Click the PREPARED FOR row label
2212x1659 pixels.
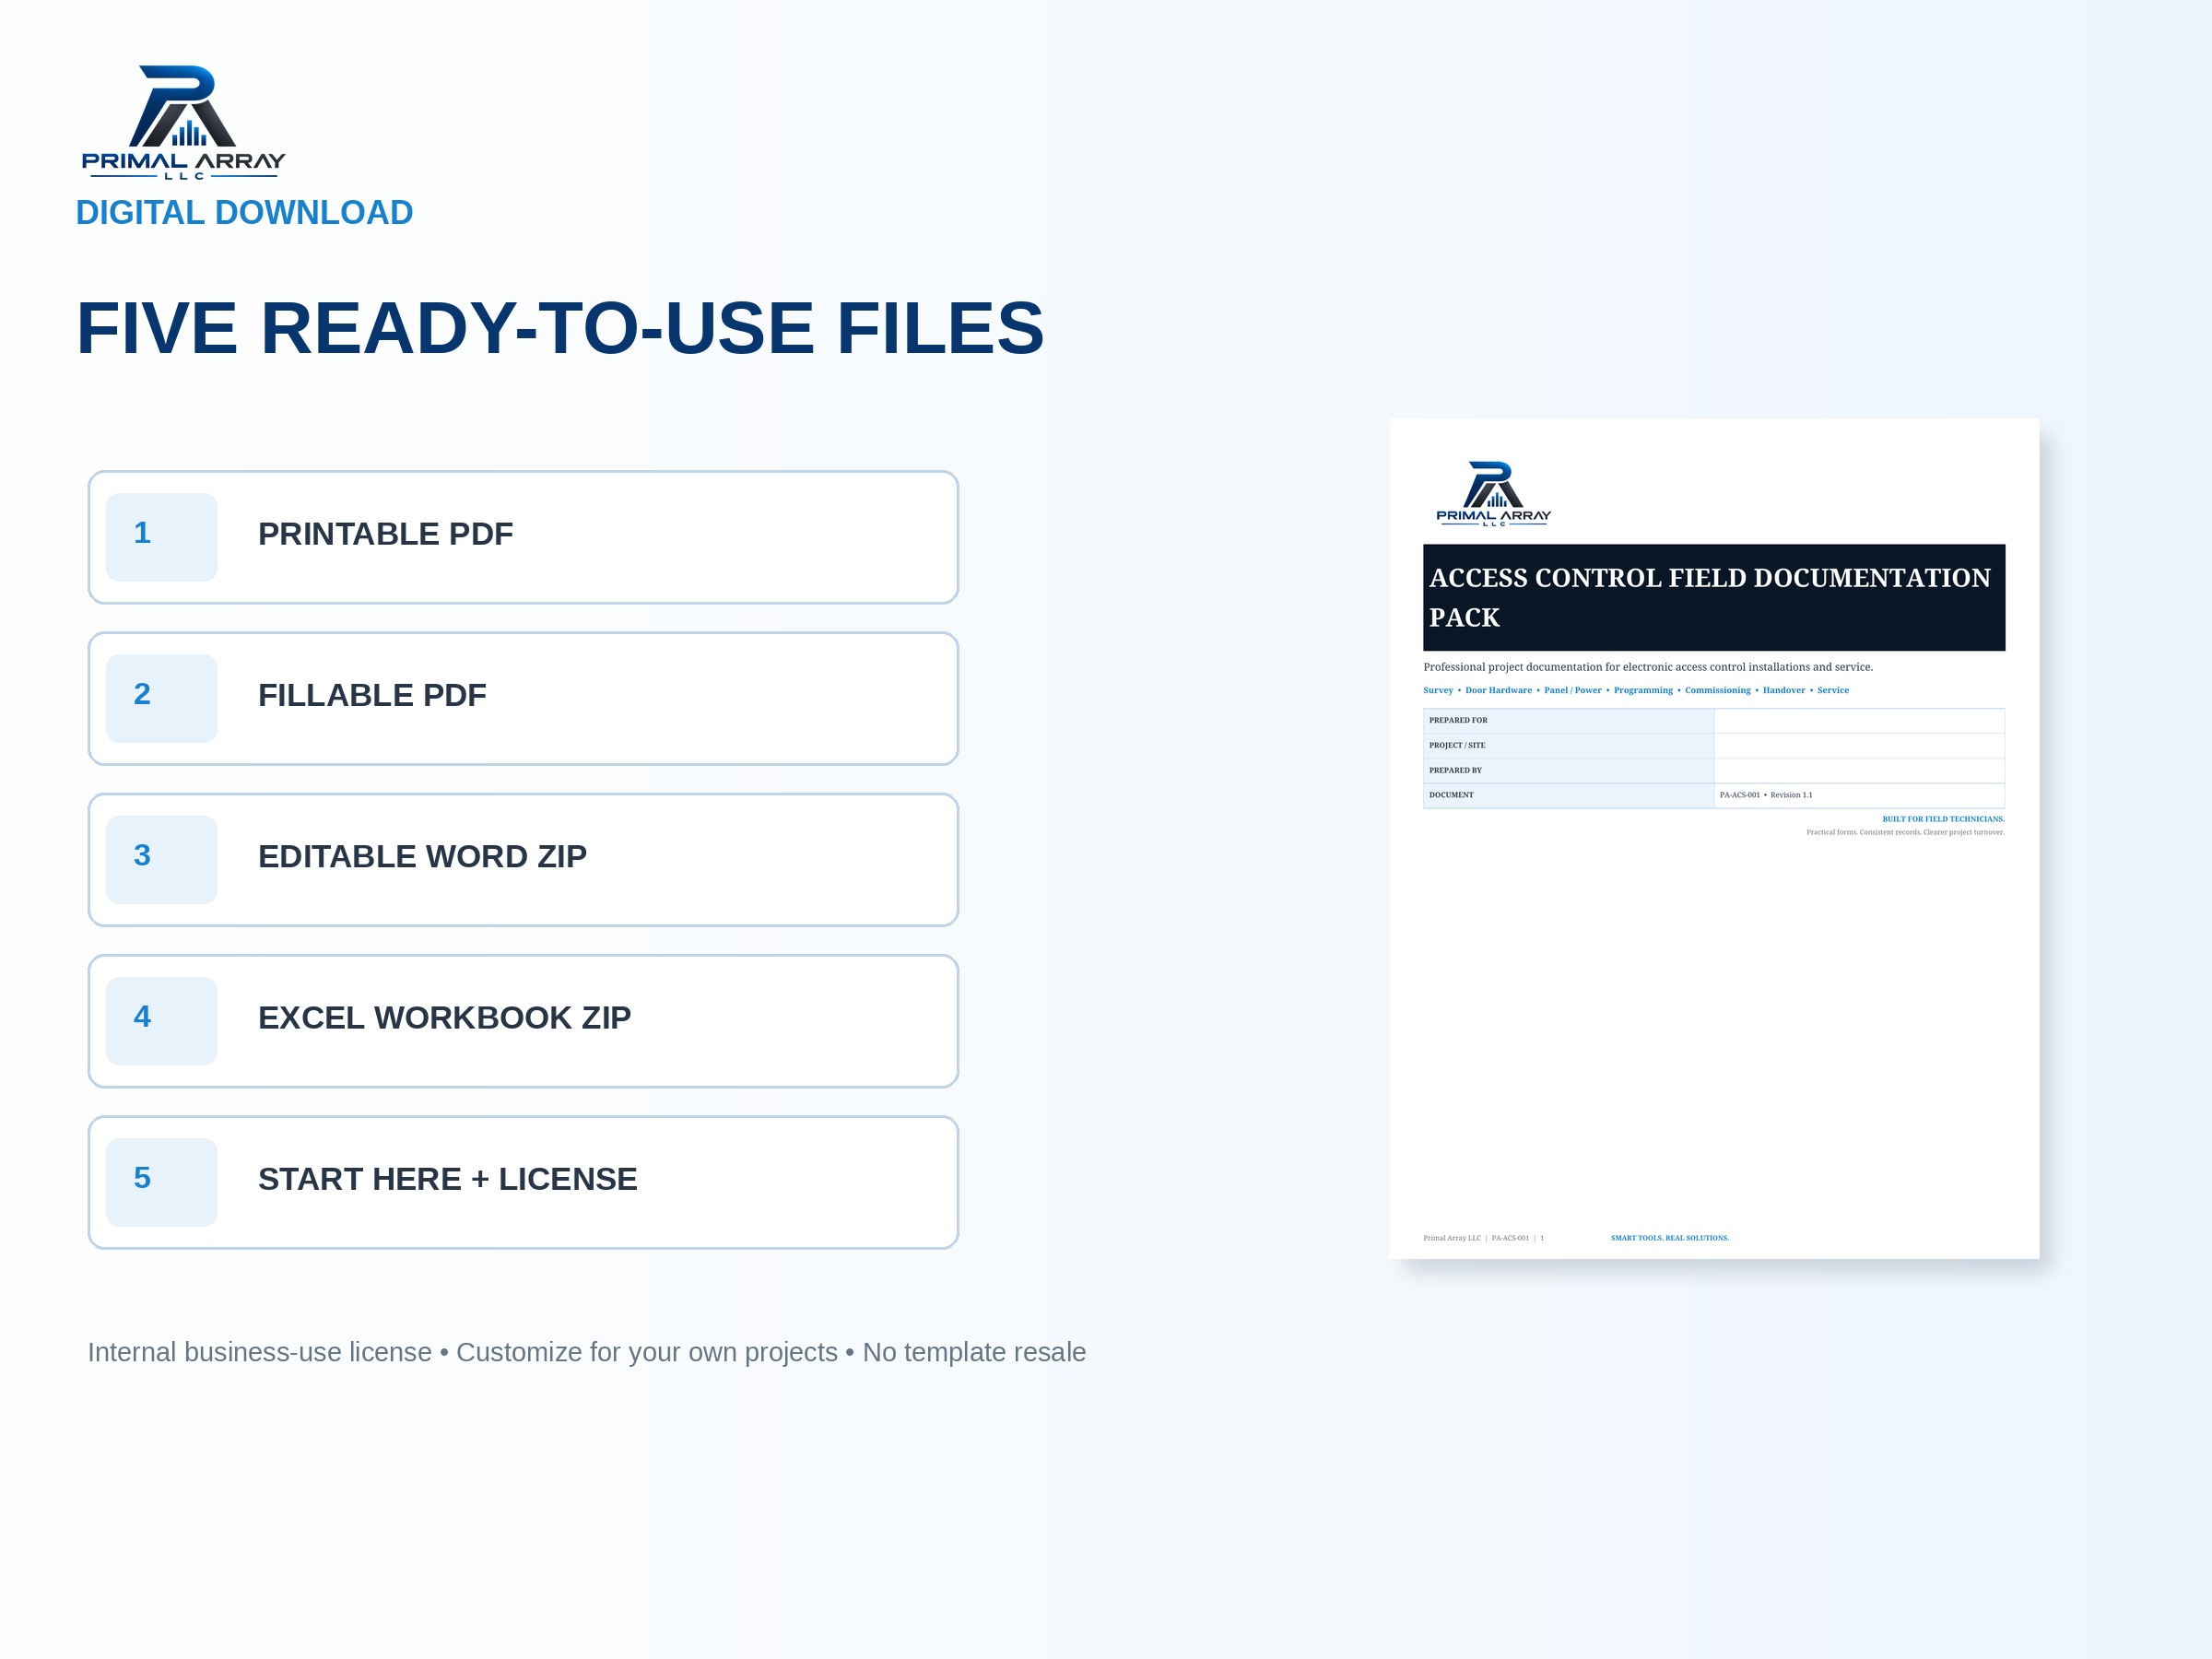point(1458,720)
